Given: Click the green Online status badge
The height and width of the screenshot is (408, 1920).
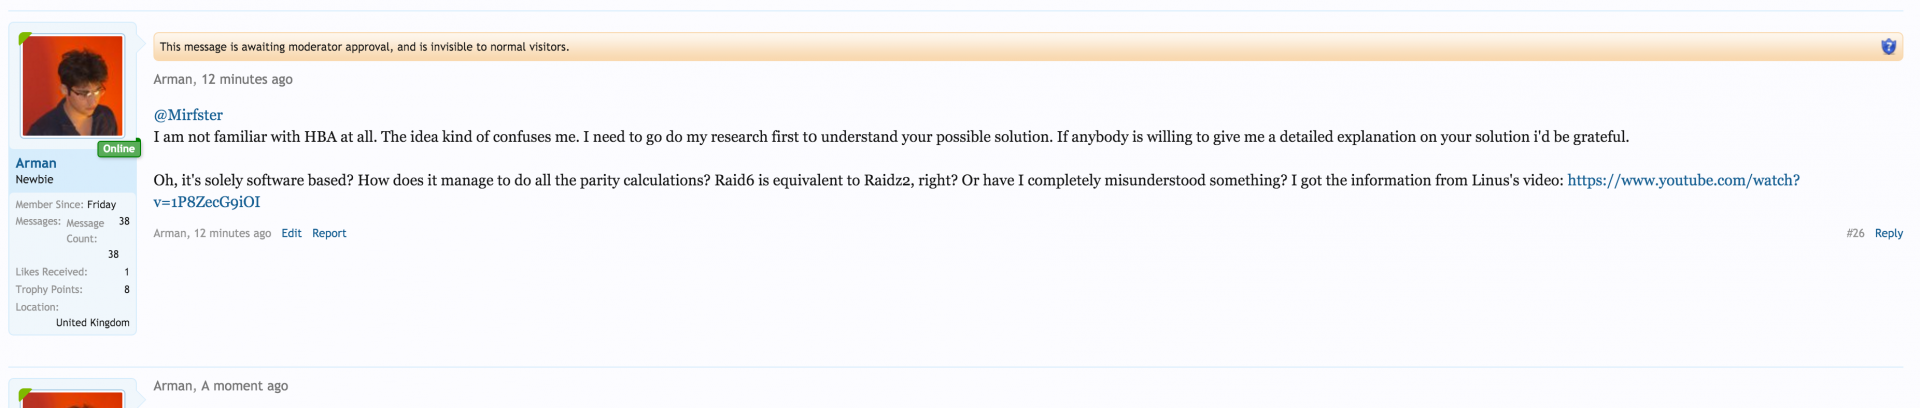Looking at the screenshot, I should point(119,148).
